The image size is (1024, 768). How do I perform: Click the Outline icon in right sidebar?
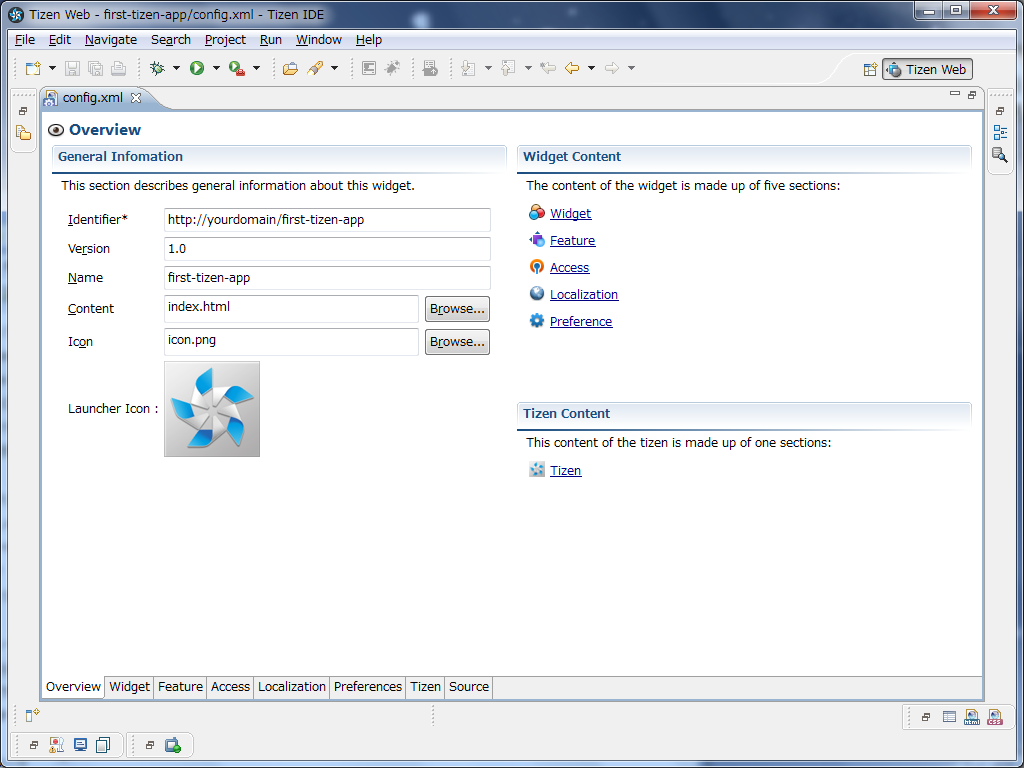1000,133
